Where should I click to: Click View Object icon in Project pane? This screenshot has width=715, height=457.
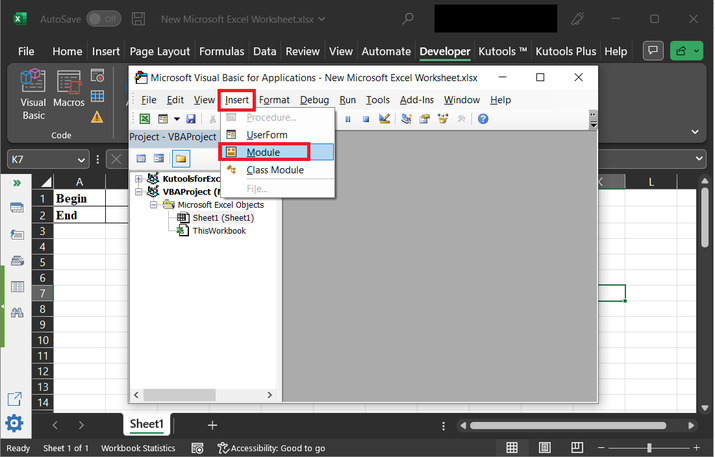coord(159,159)
